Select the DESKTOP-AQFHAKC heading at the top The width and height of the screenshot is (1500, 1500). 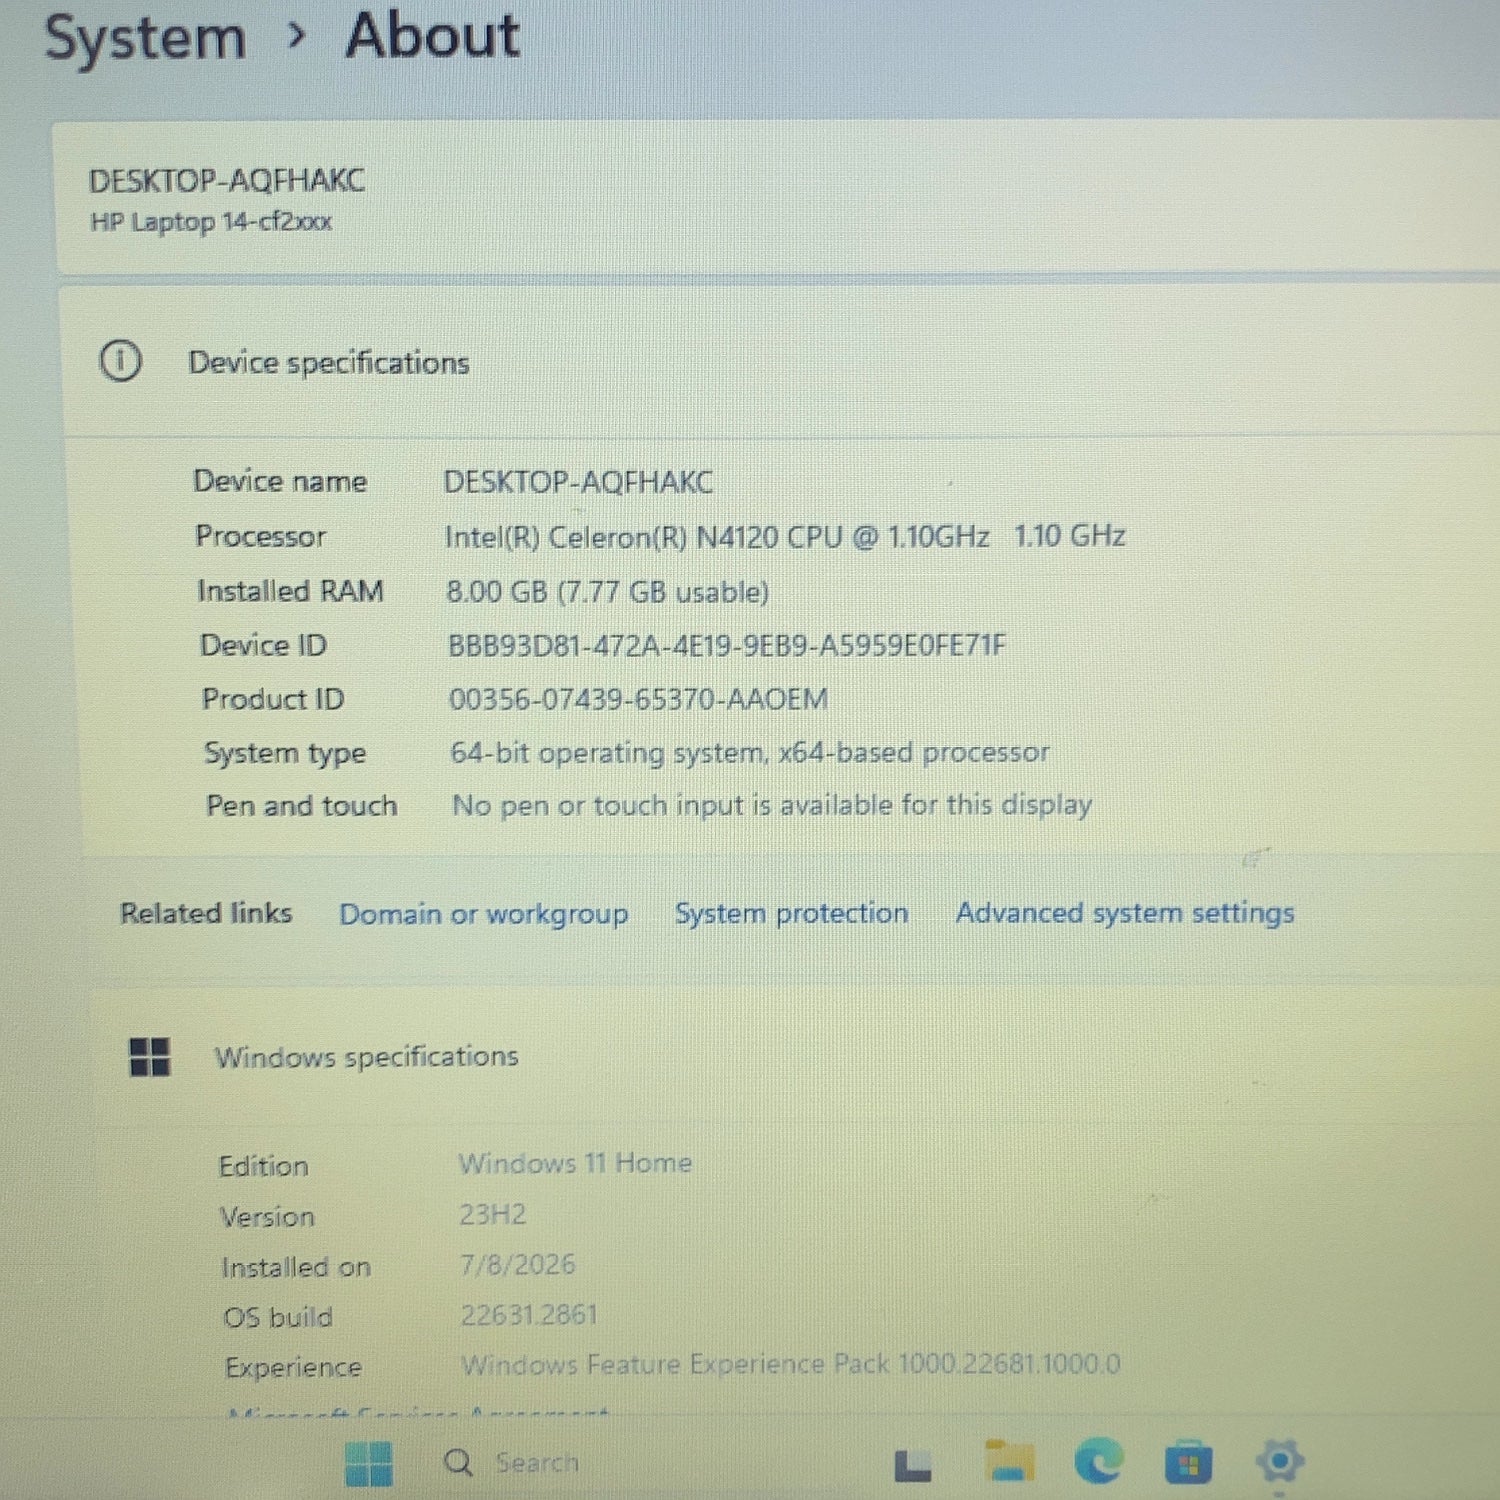coord(227,181)
